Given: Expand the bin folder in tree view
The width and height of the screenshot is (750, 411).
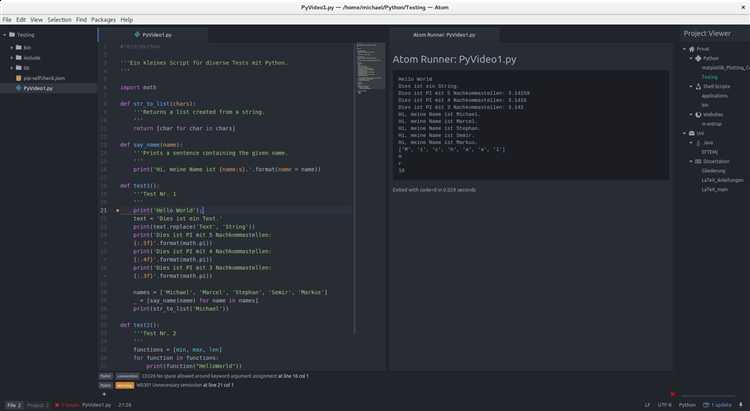Looking at the screenshot, I should (x=12, y=47).
